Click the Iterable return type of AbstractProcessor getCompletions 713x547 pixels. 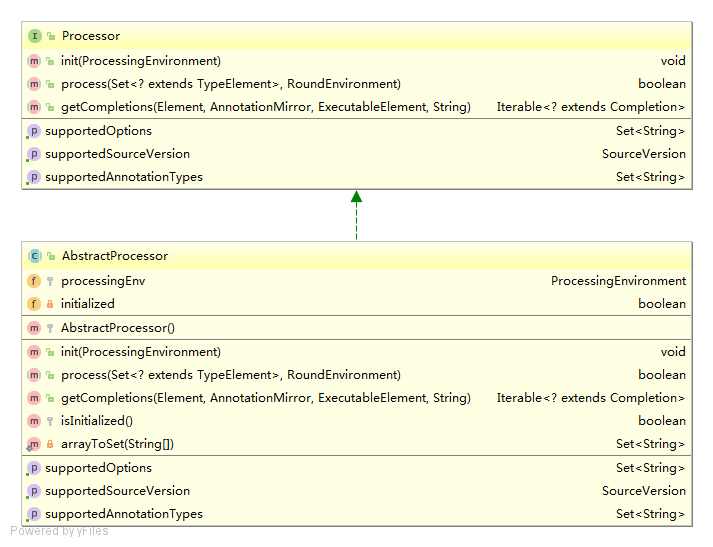pyautogui.click(x=591, y=398)
